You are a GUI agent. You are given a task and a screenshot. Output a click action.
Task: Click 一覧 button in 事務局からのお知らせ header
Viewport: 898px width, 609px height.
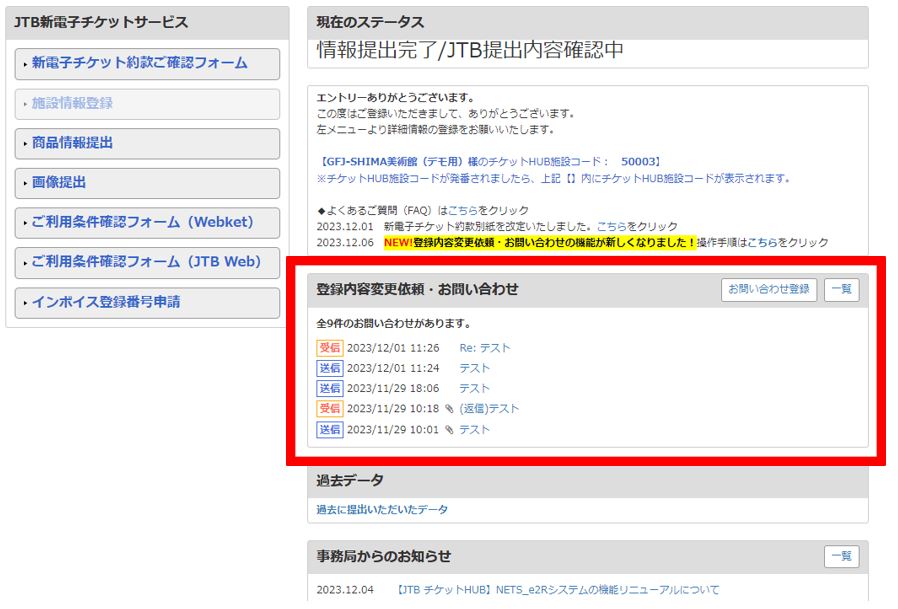[841, 557]
